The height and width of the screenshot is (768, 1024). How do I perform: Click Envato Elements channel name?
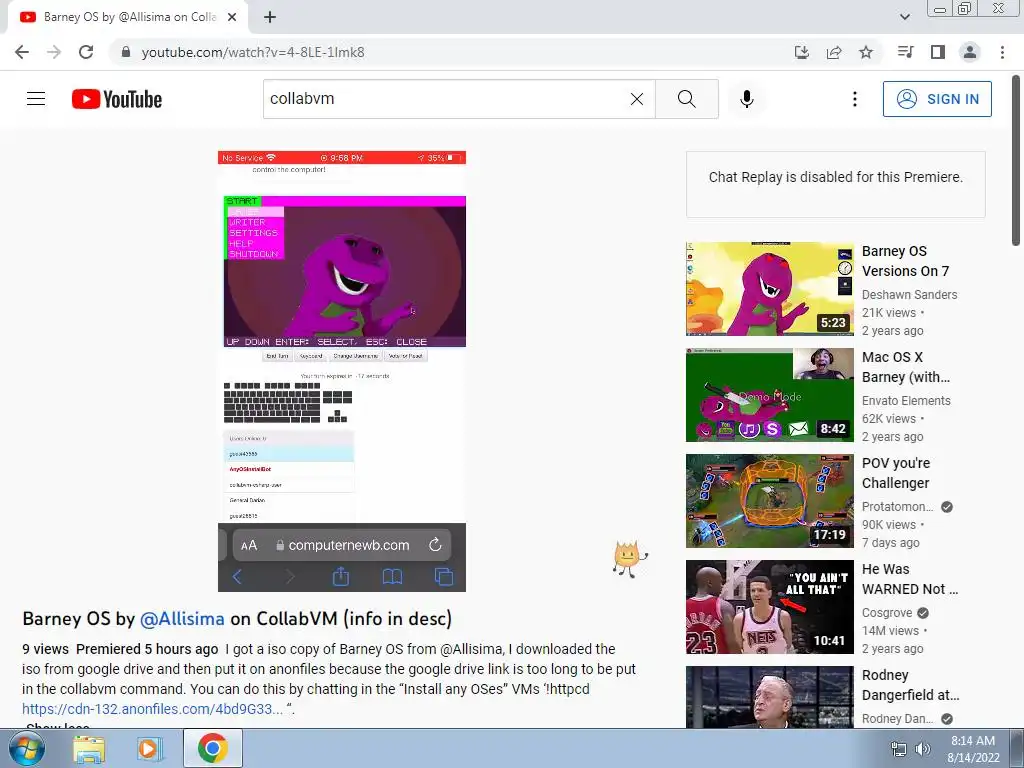click(x=906, y=400)
